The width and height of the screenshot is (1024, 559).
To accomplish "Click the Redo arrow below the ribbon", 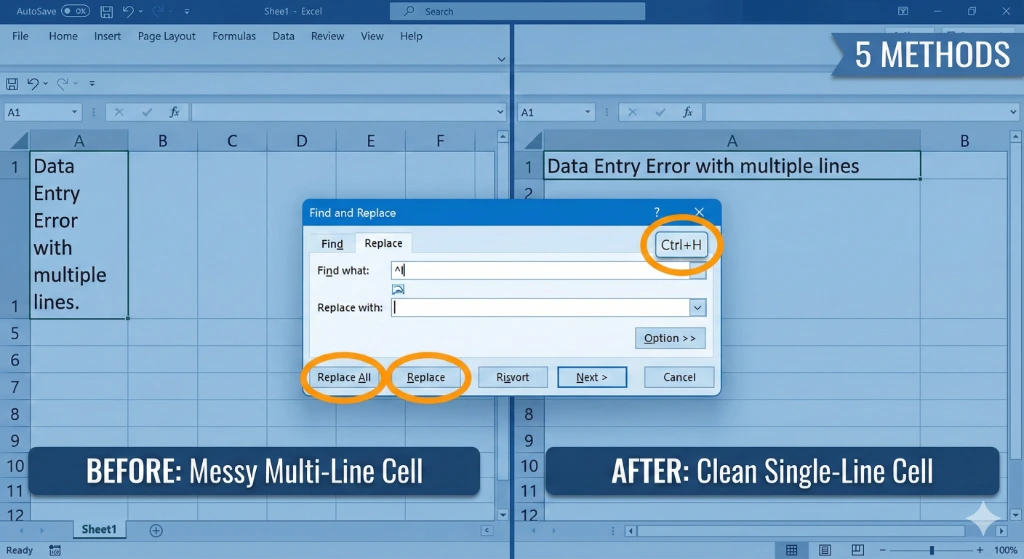I will click(62, 84).
